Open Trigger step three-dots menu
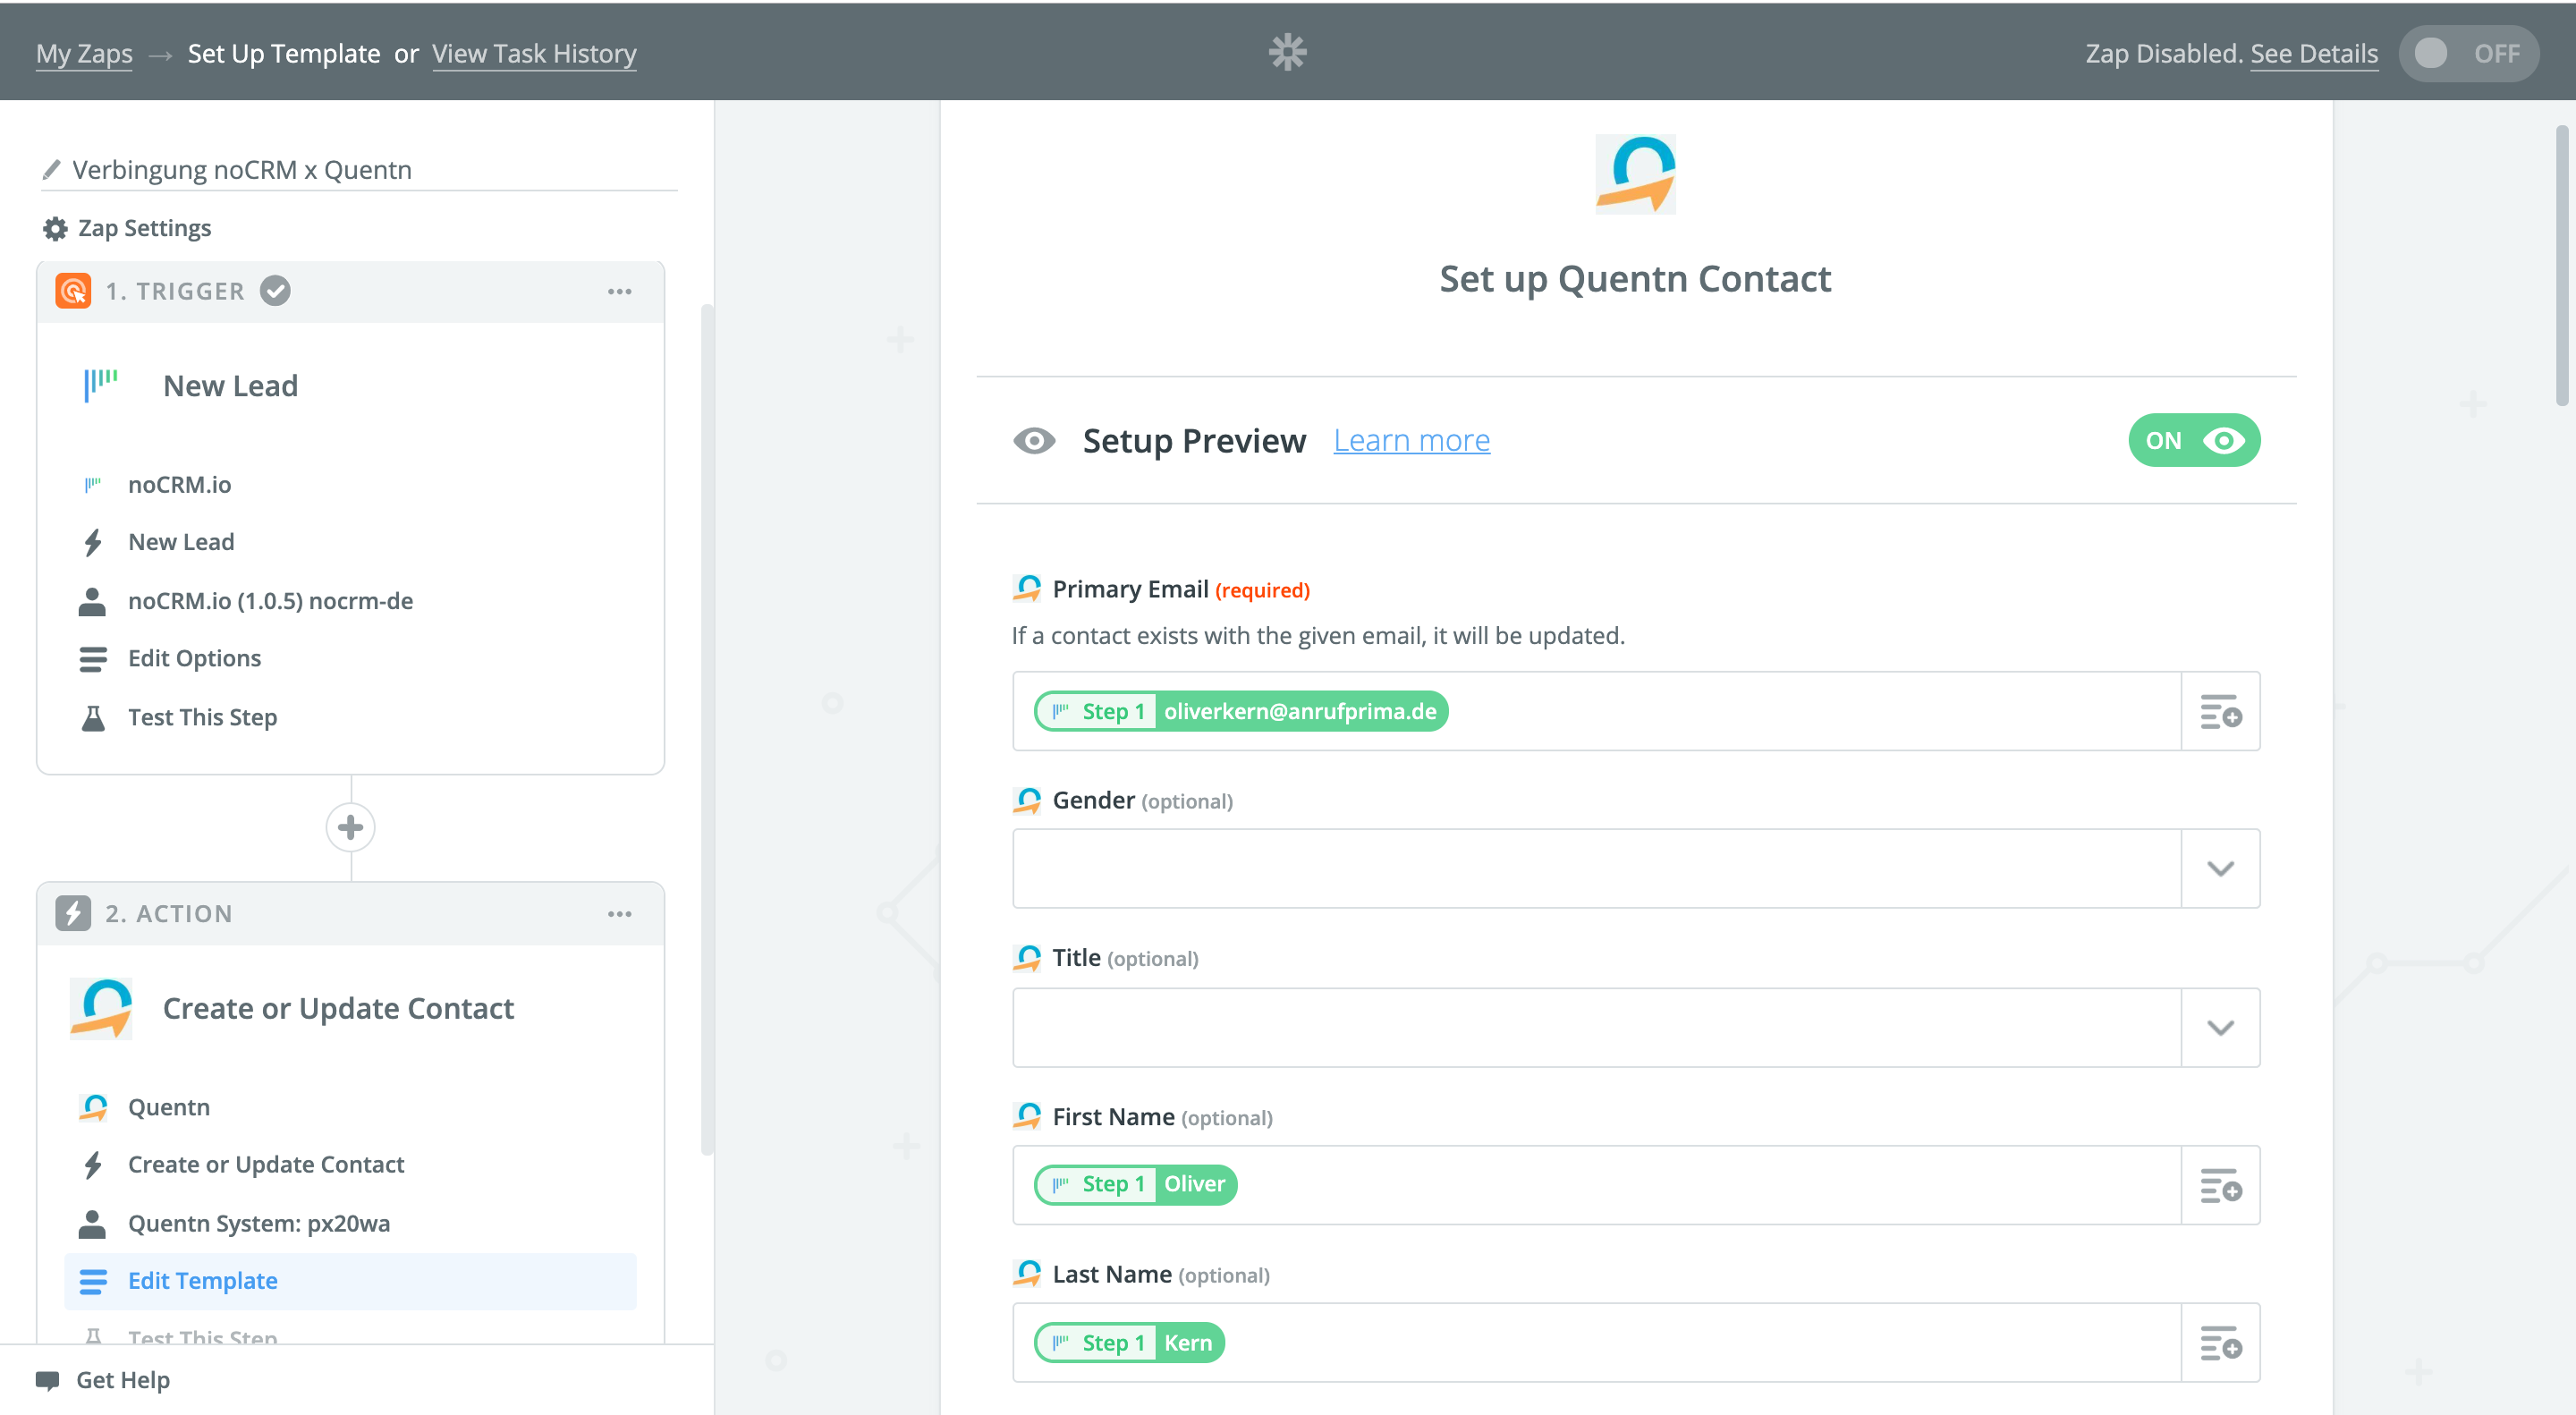This screenshot has width=2576, height=1415. (619, 292)
